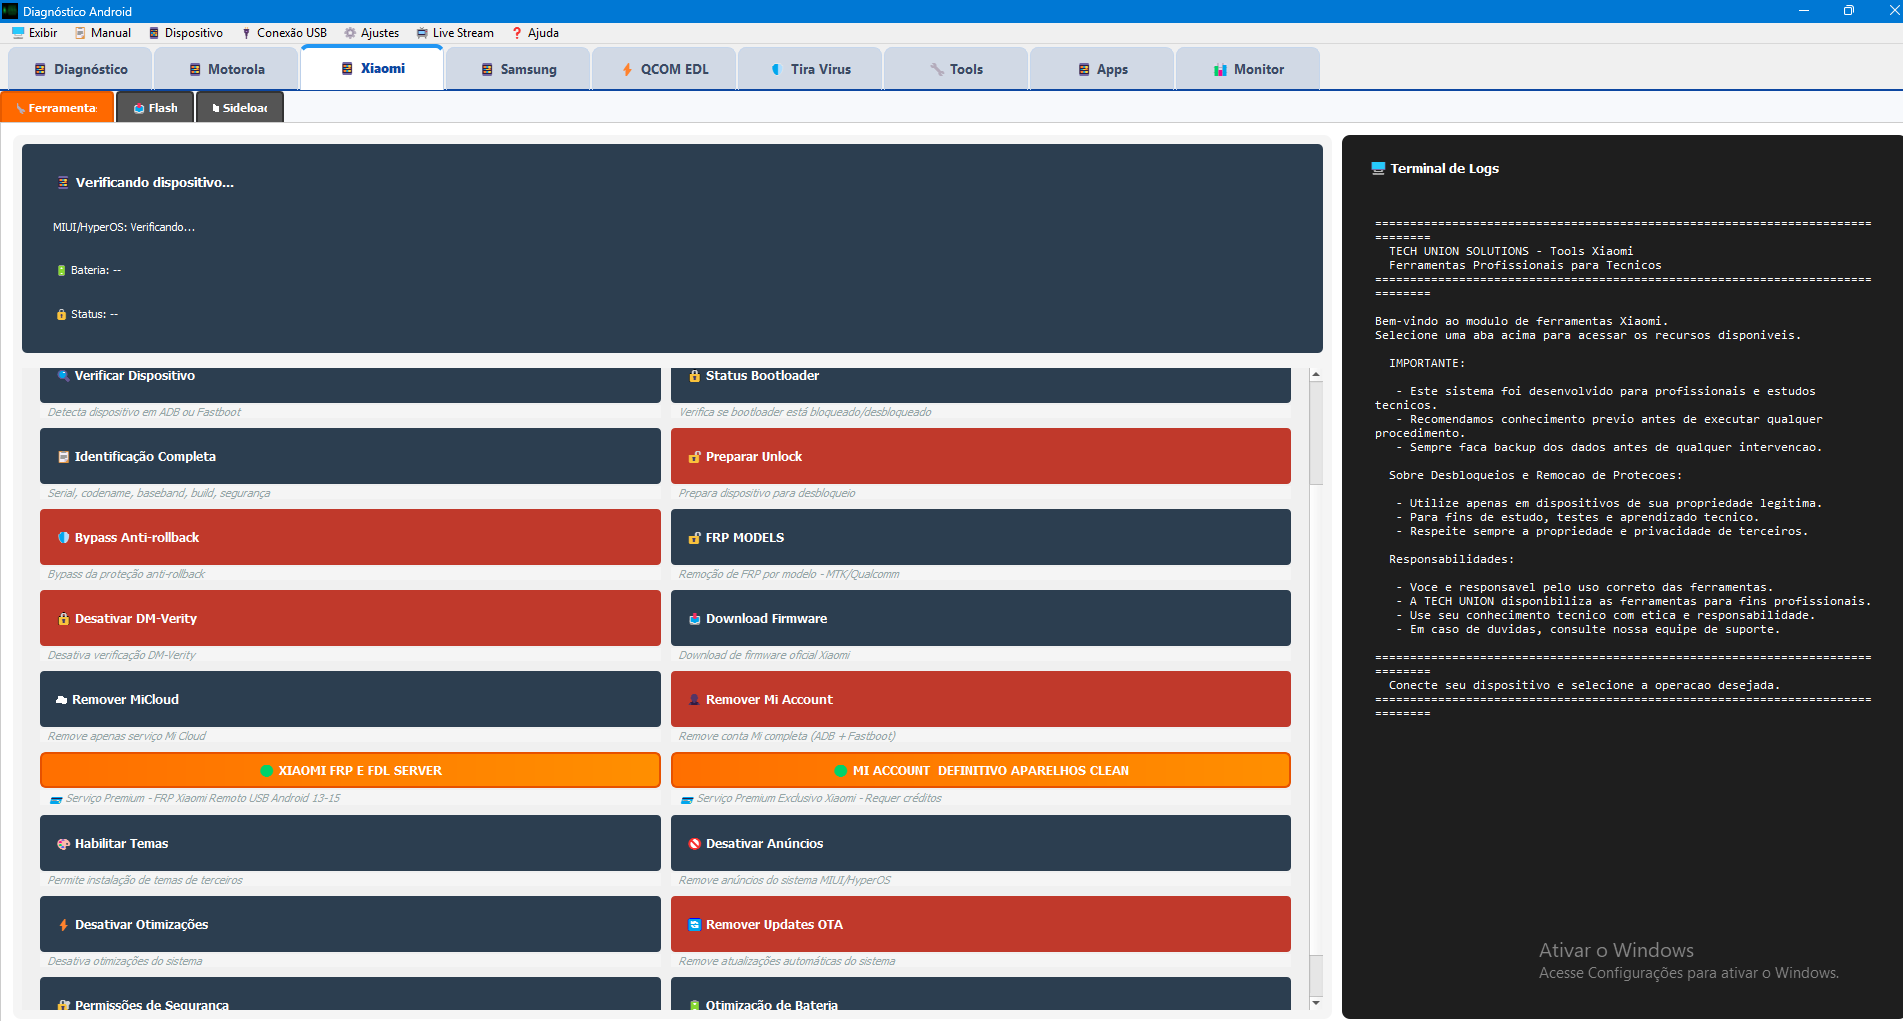Click the lock icon next to Status
The width and height of the screenshot is (1903, 1021).
pos(61,315)
